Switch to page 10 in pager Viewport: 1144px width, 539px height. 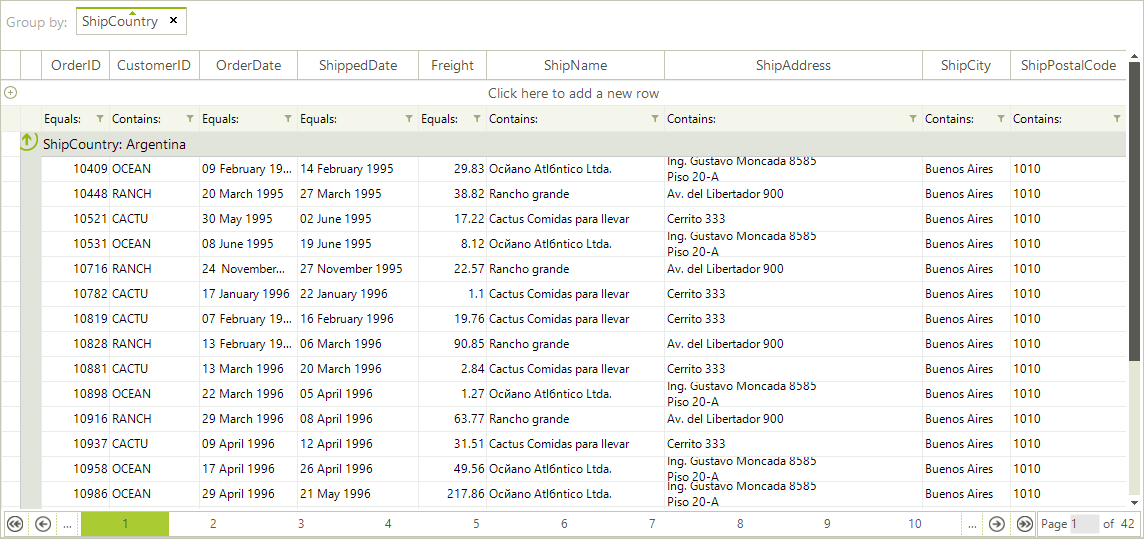914,524
